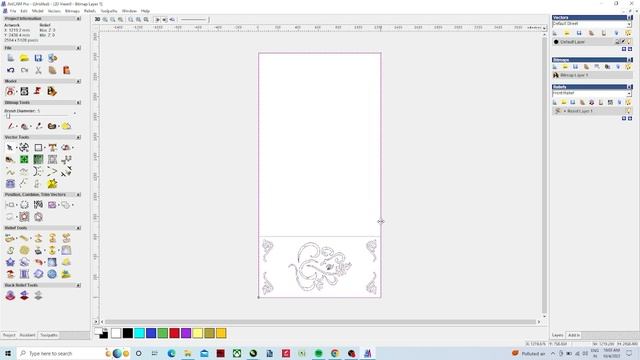Open the Help menu

coord(145,11)
